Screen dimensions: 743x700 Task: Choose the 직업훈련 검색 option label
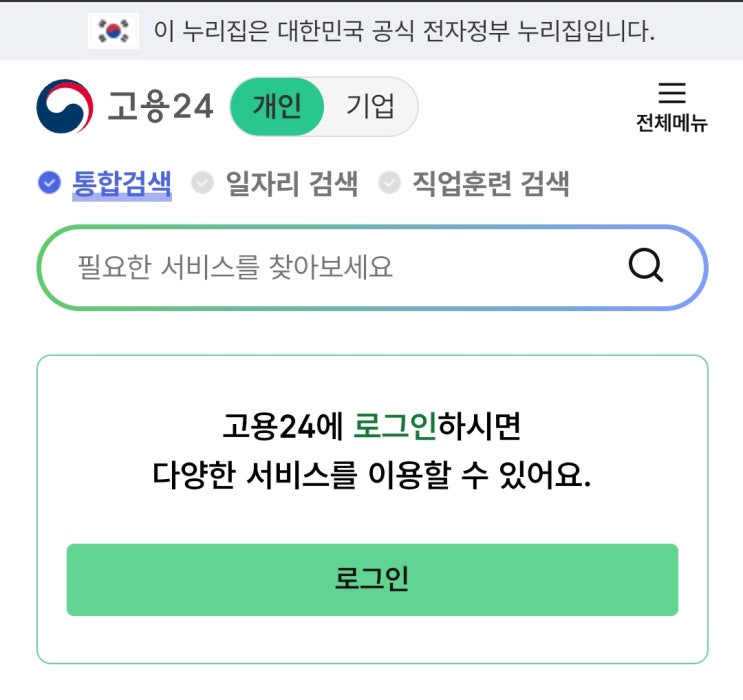coord(490,183)
